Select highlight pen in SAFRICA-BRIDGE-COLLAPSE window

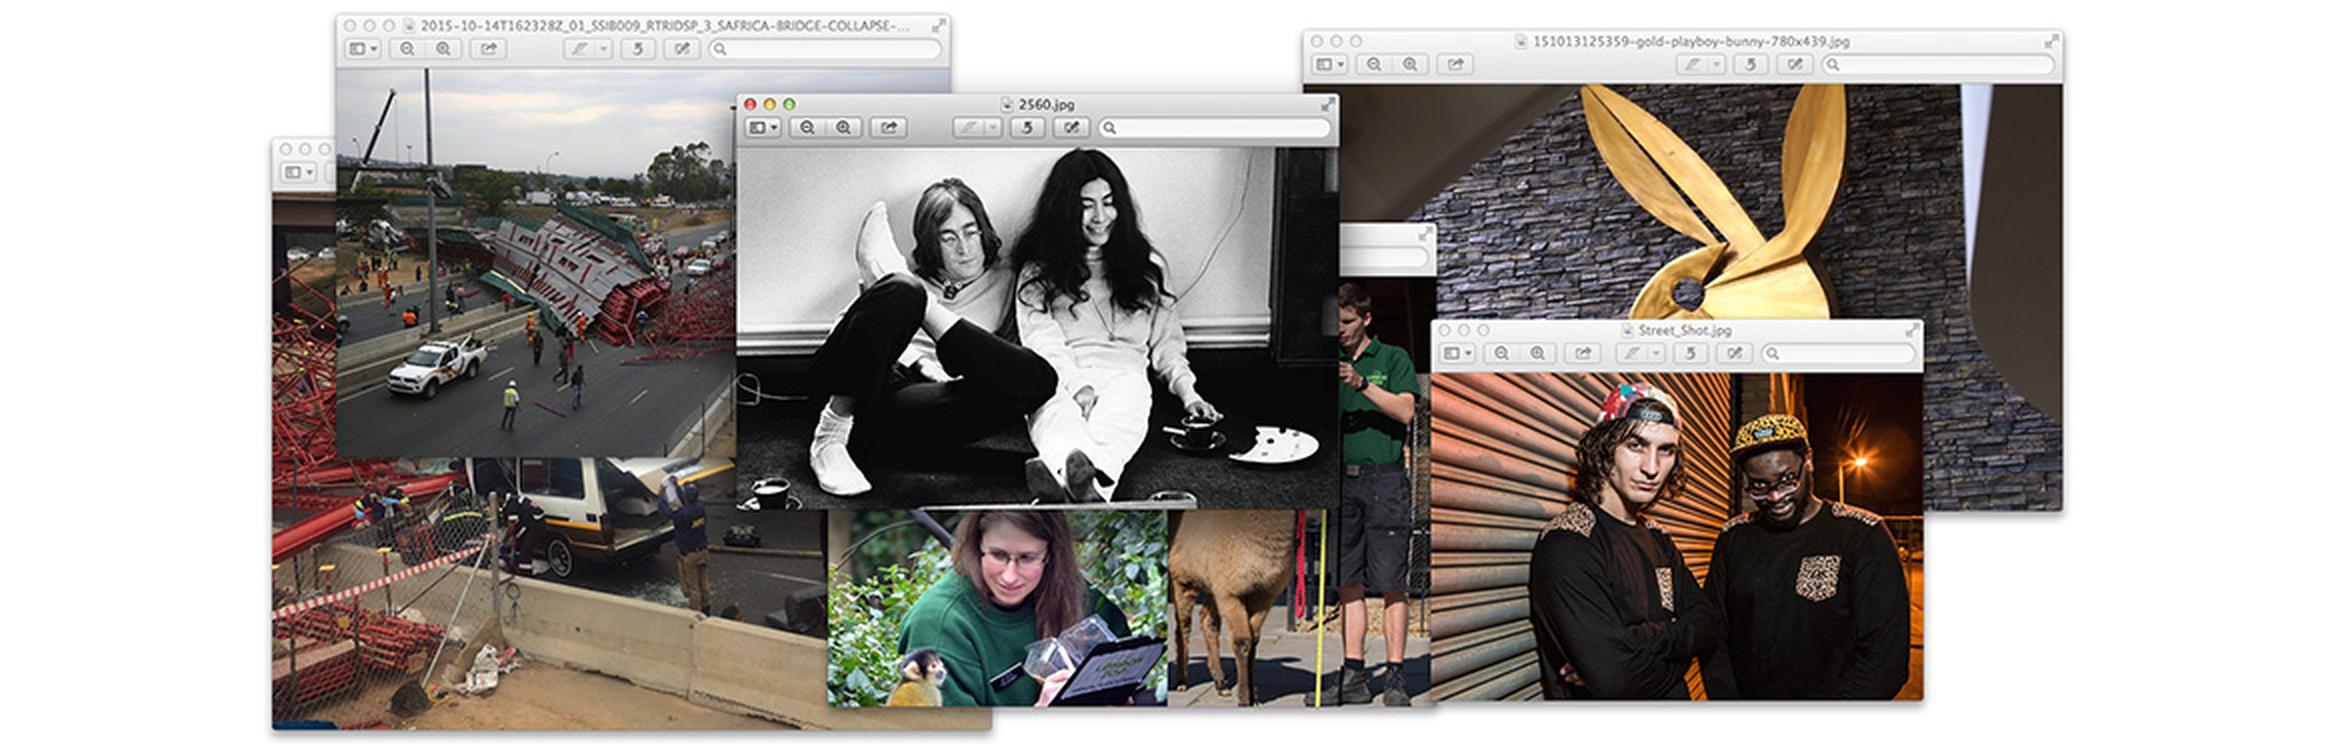click(578, 49)
